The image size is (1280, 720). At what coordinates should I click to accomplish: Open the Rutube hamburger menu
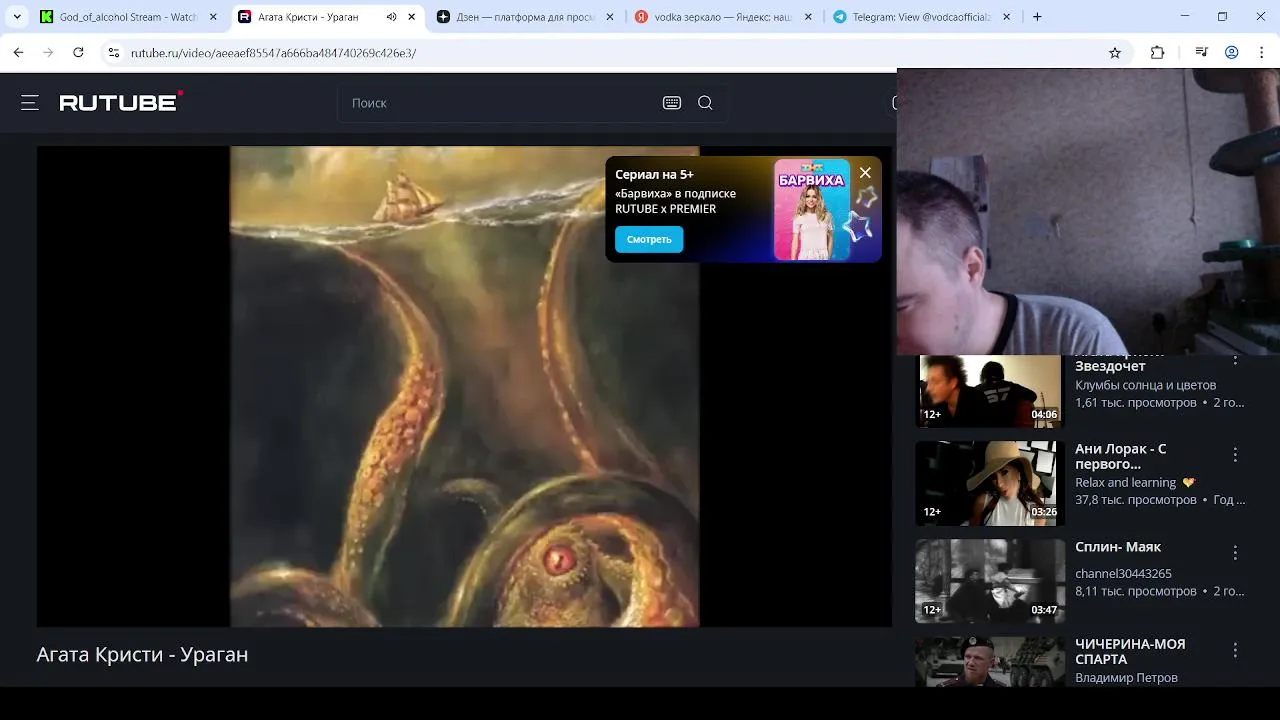coord(30,102)
